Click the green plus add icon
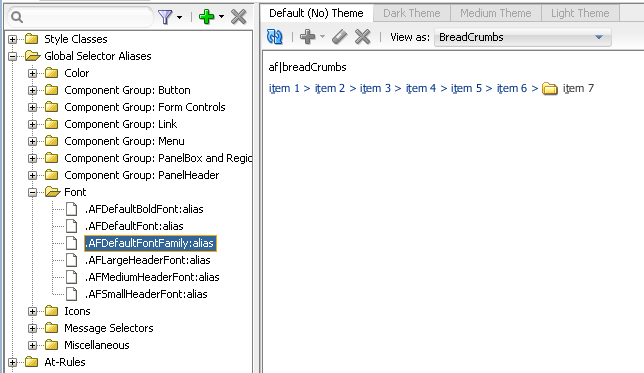 click(x=206, y=17)
